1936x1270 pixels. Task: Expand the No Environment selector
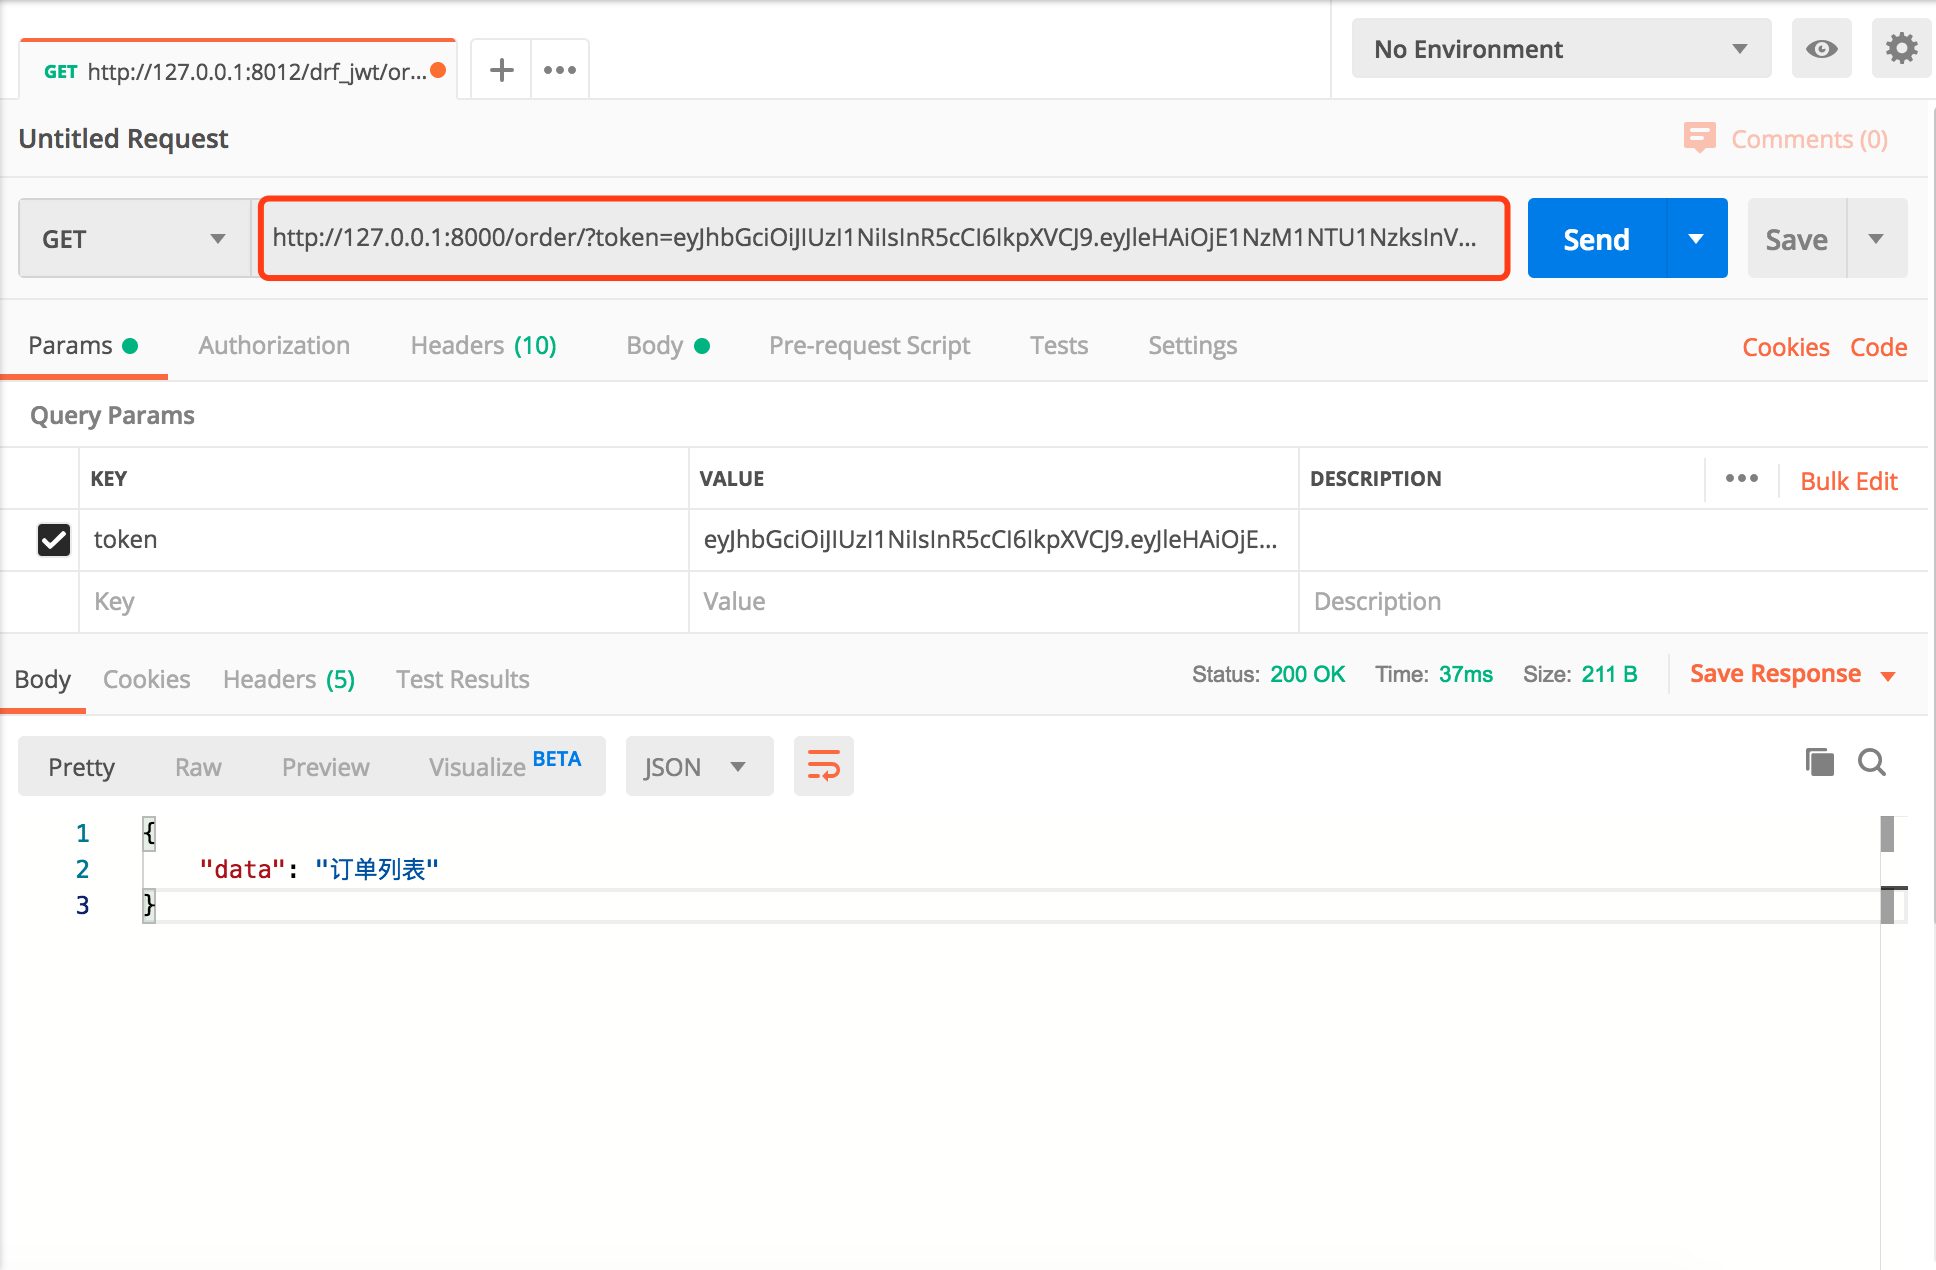[x=1560, y=49]
